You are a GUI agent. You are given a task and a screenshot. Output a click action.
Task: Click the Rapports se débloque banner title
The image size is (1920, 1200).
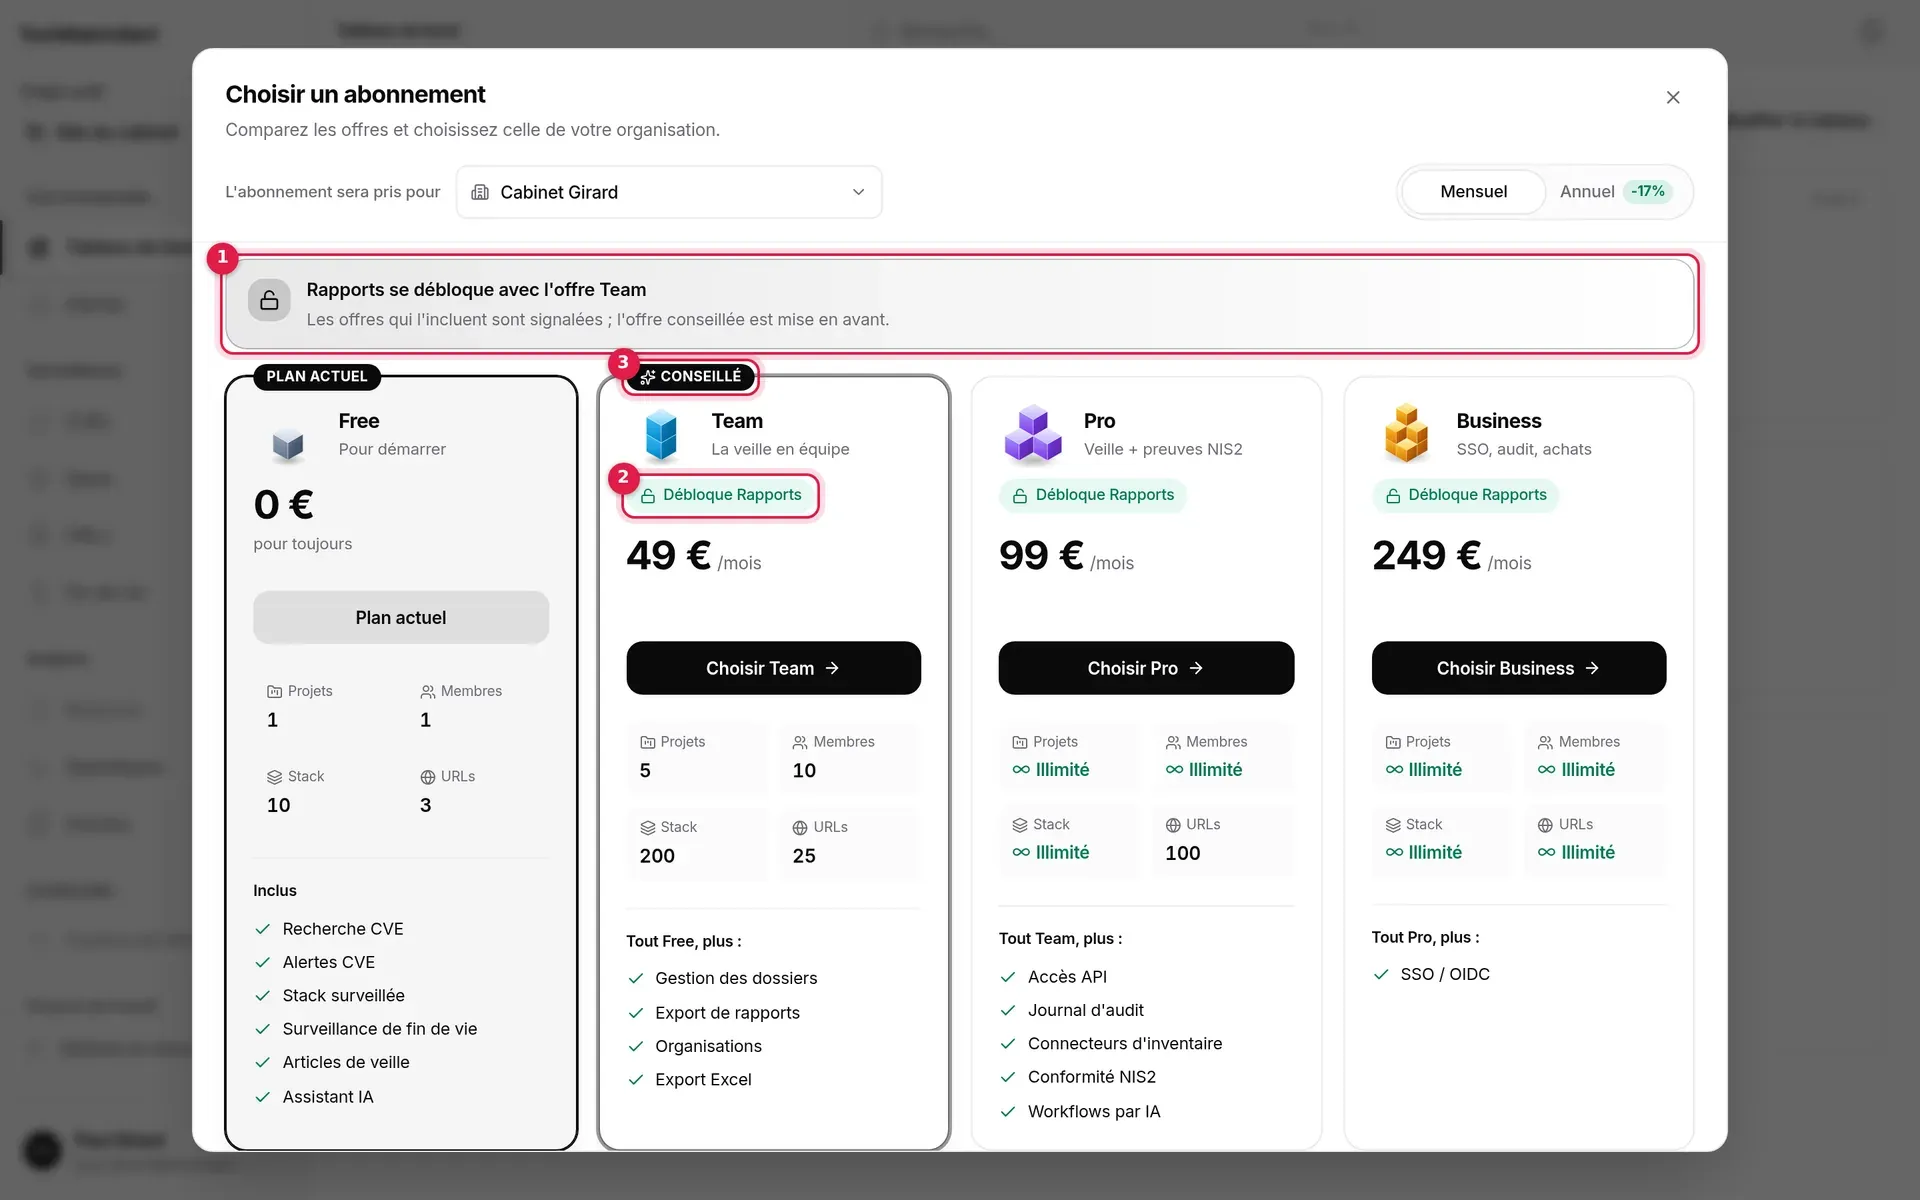pyautogui.click(x=476, y=289)
